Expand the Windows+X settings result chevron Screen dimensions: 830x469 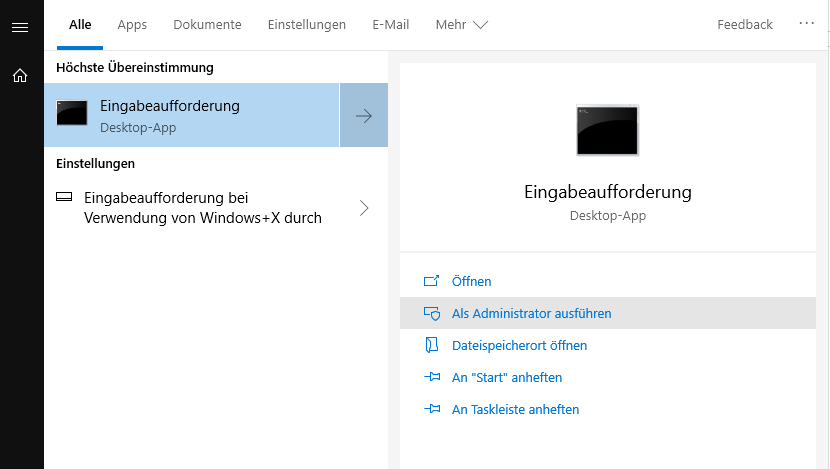tap(364, 208)
